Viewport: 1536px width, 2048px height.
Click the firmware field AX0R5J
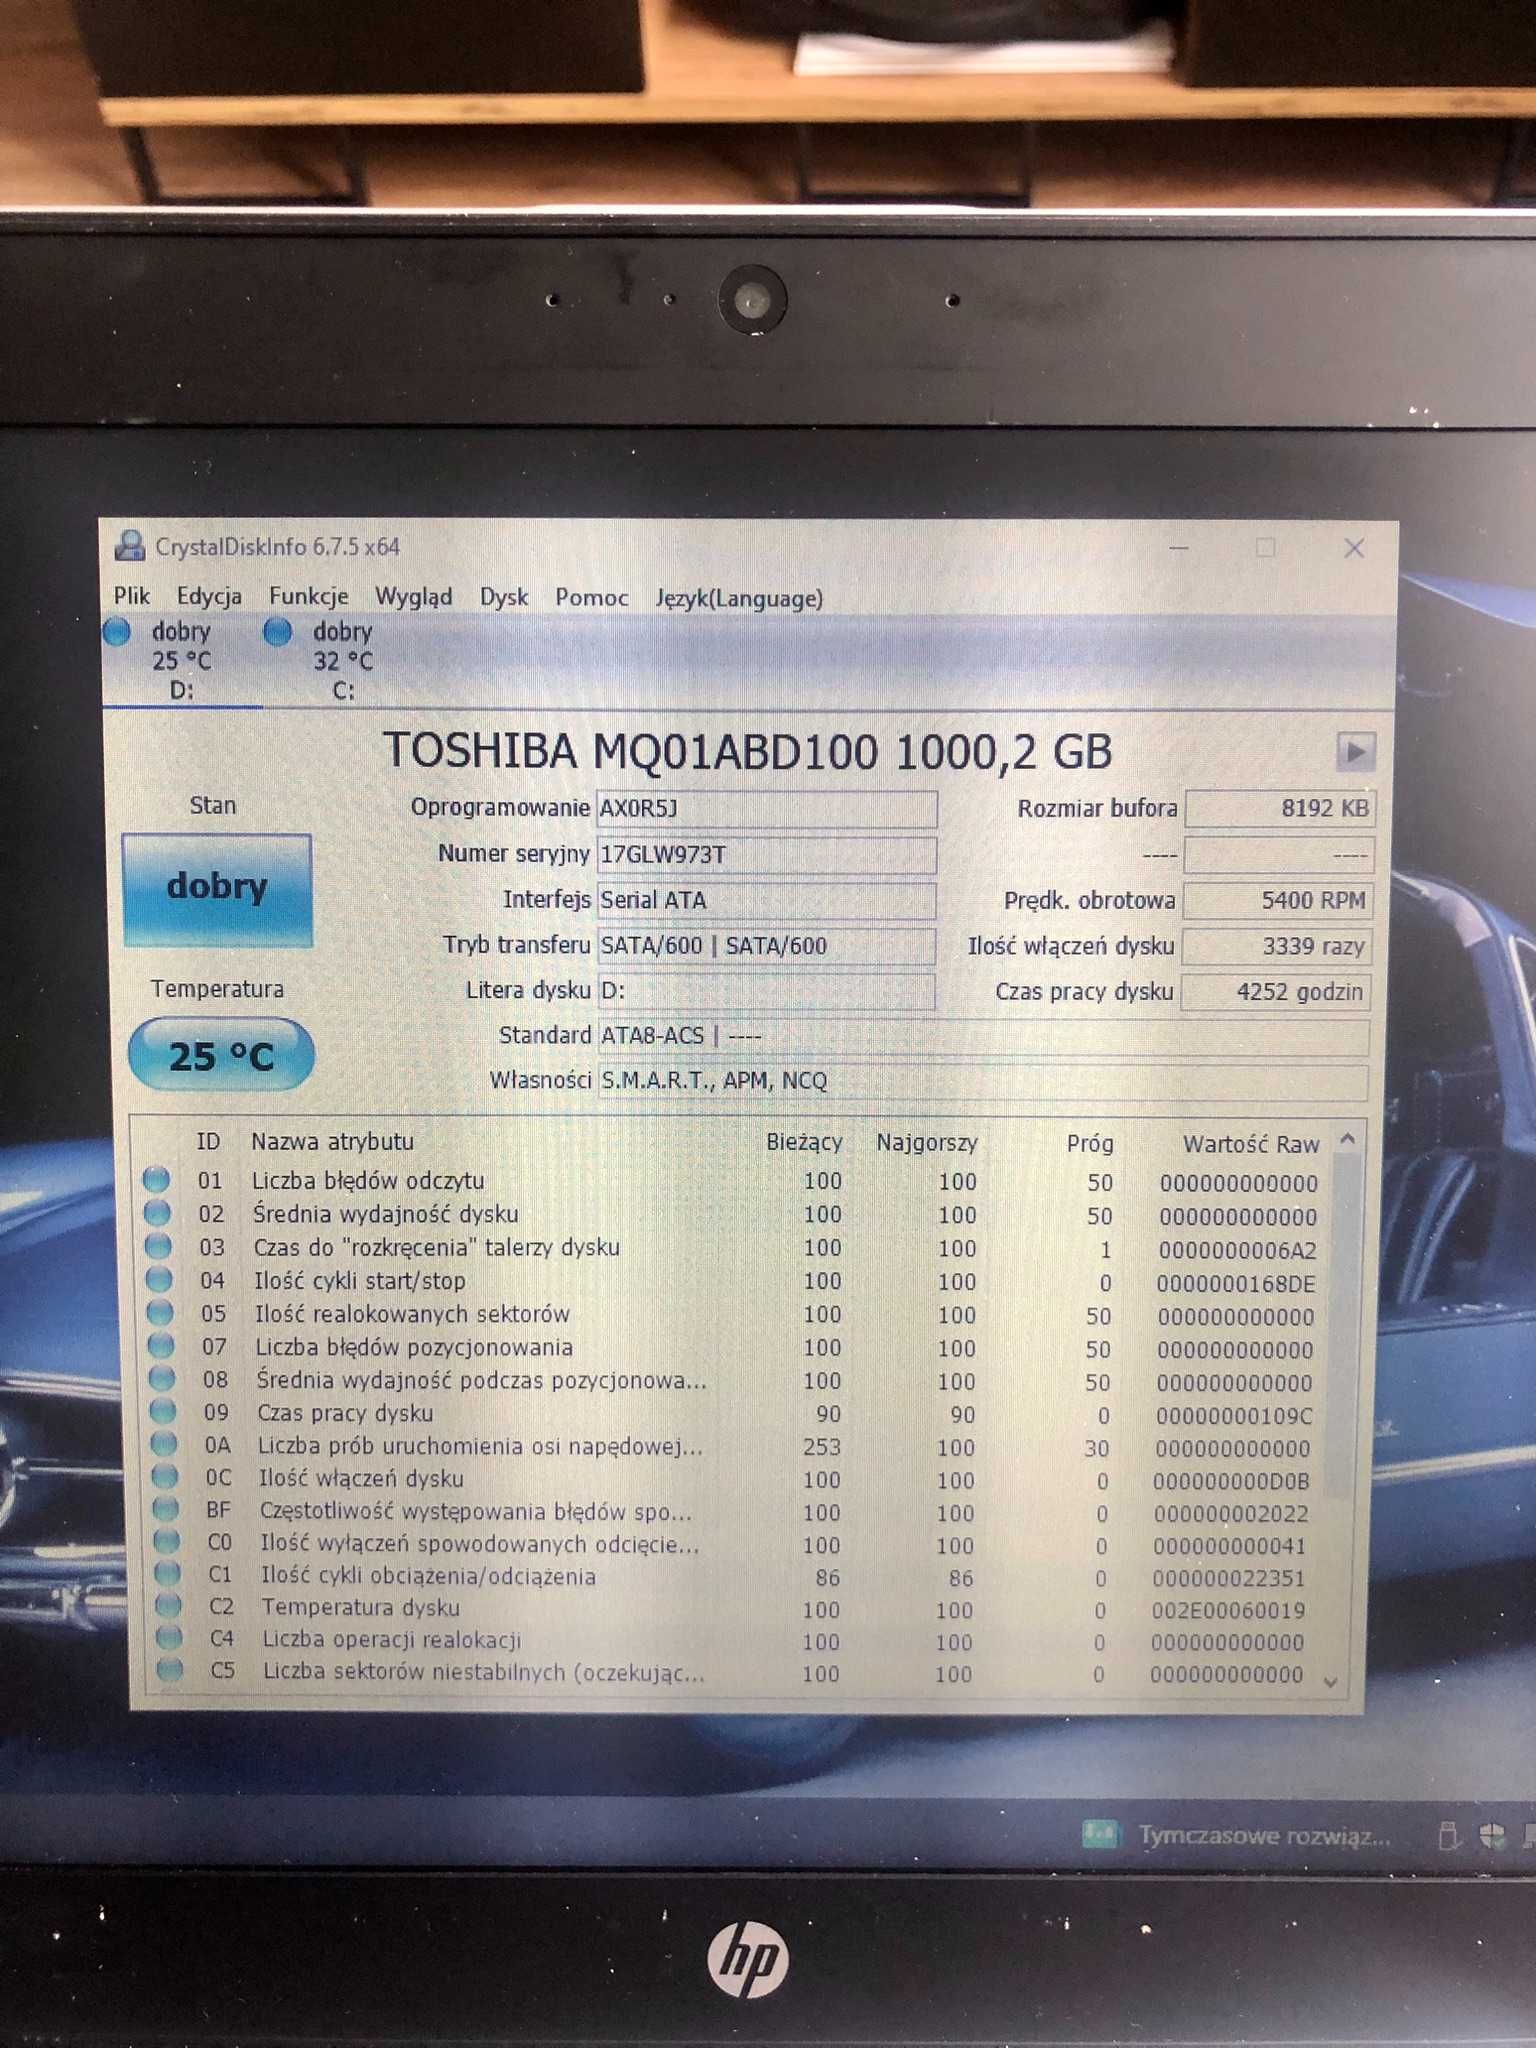766,808
